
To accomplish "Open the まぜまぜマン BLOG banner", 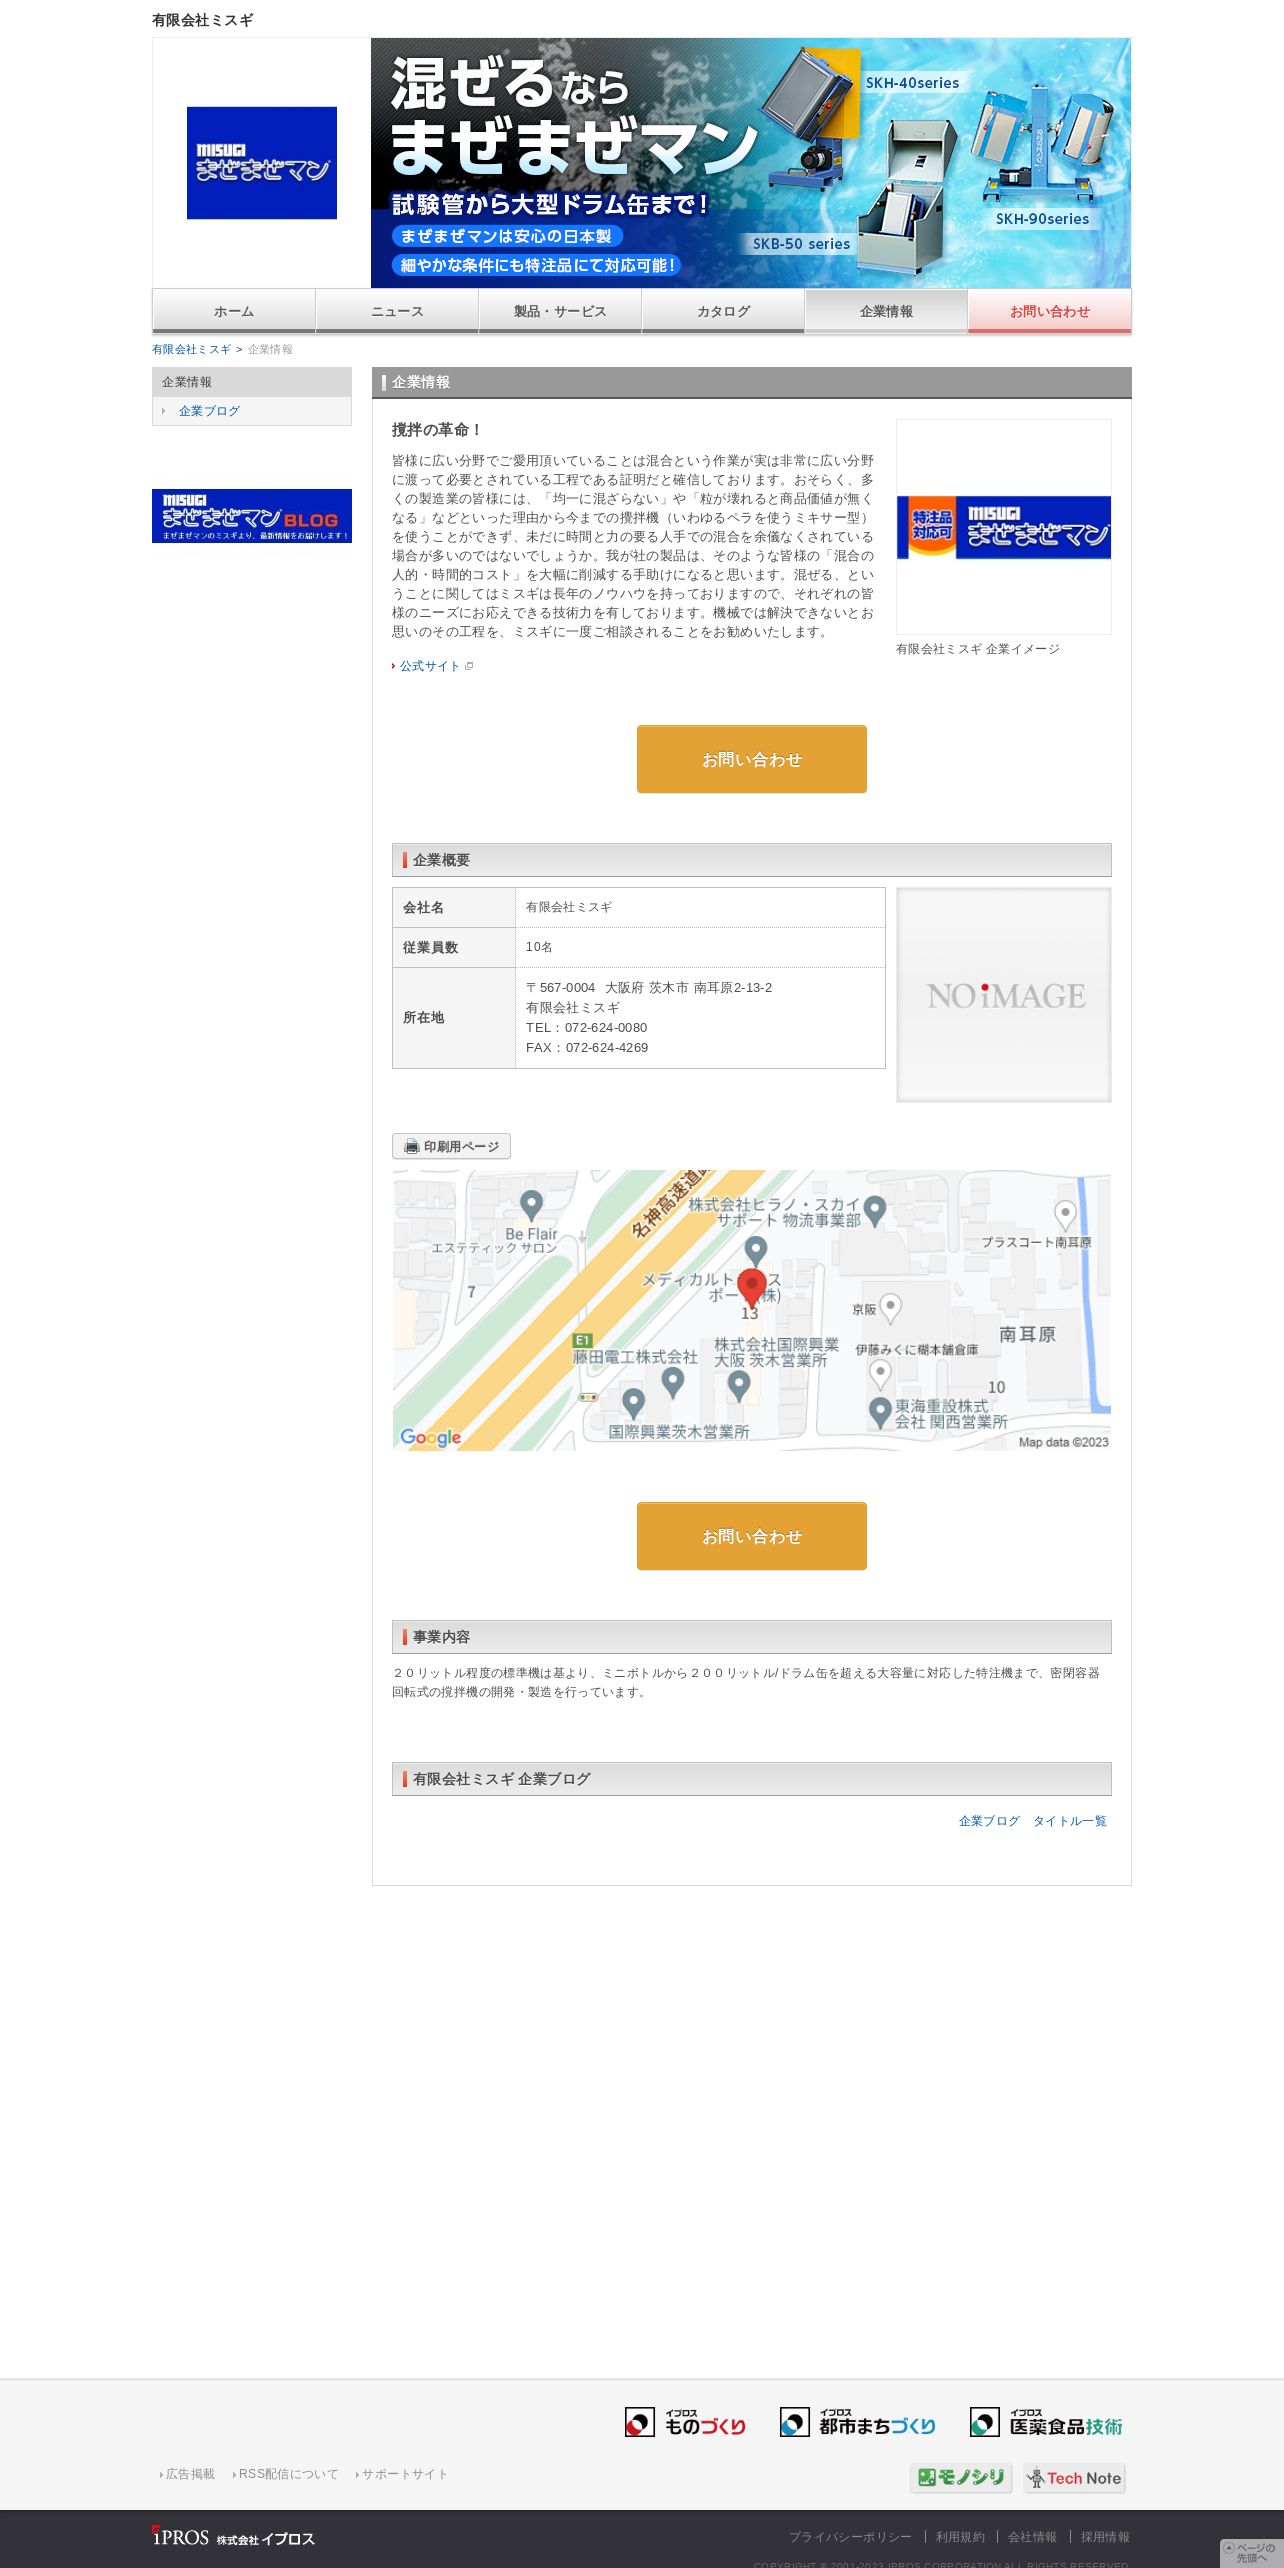I will (252, 516).
